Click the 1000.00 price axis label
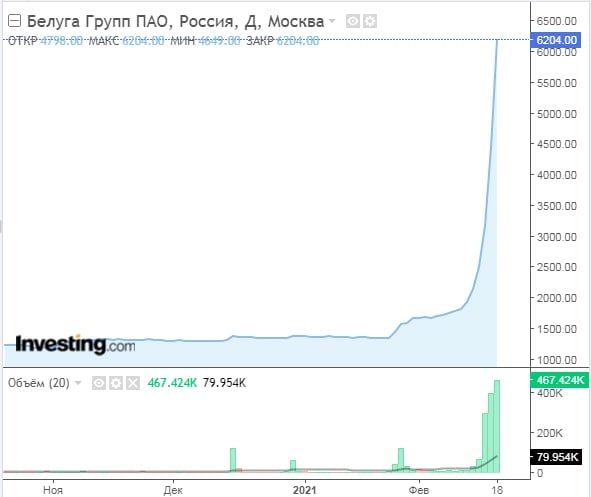591x497 pixels. [557, 360]
